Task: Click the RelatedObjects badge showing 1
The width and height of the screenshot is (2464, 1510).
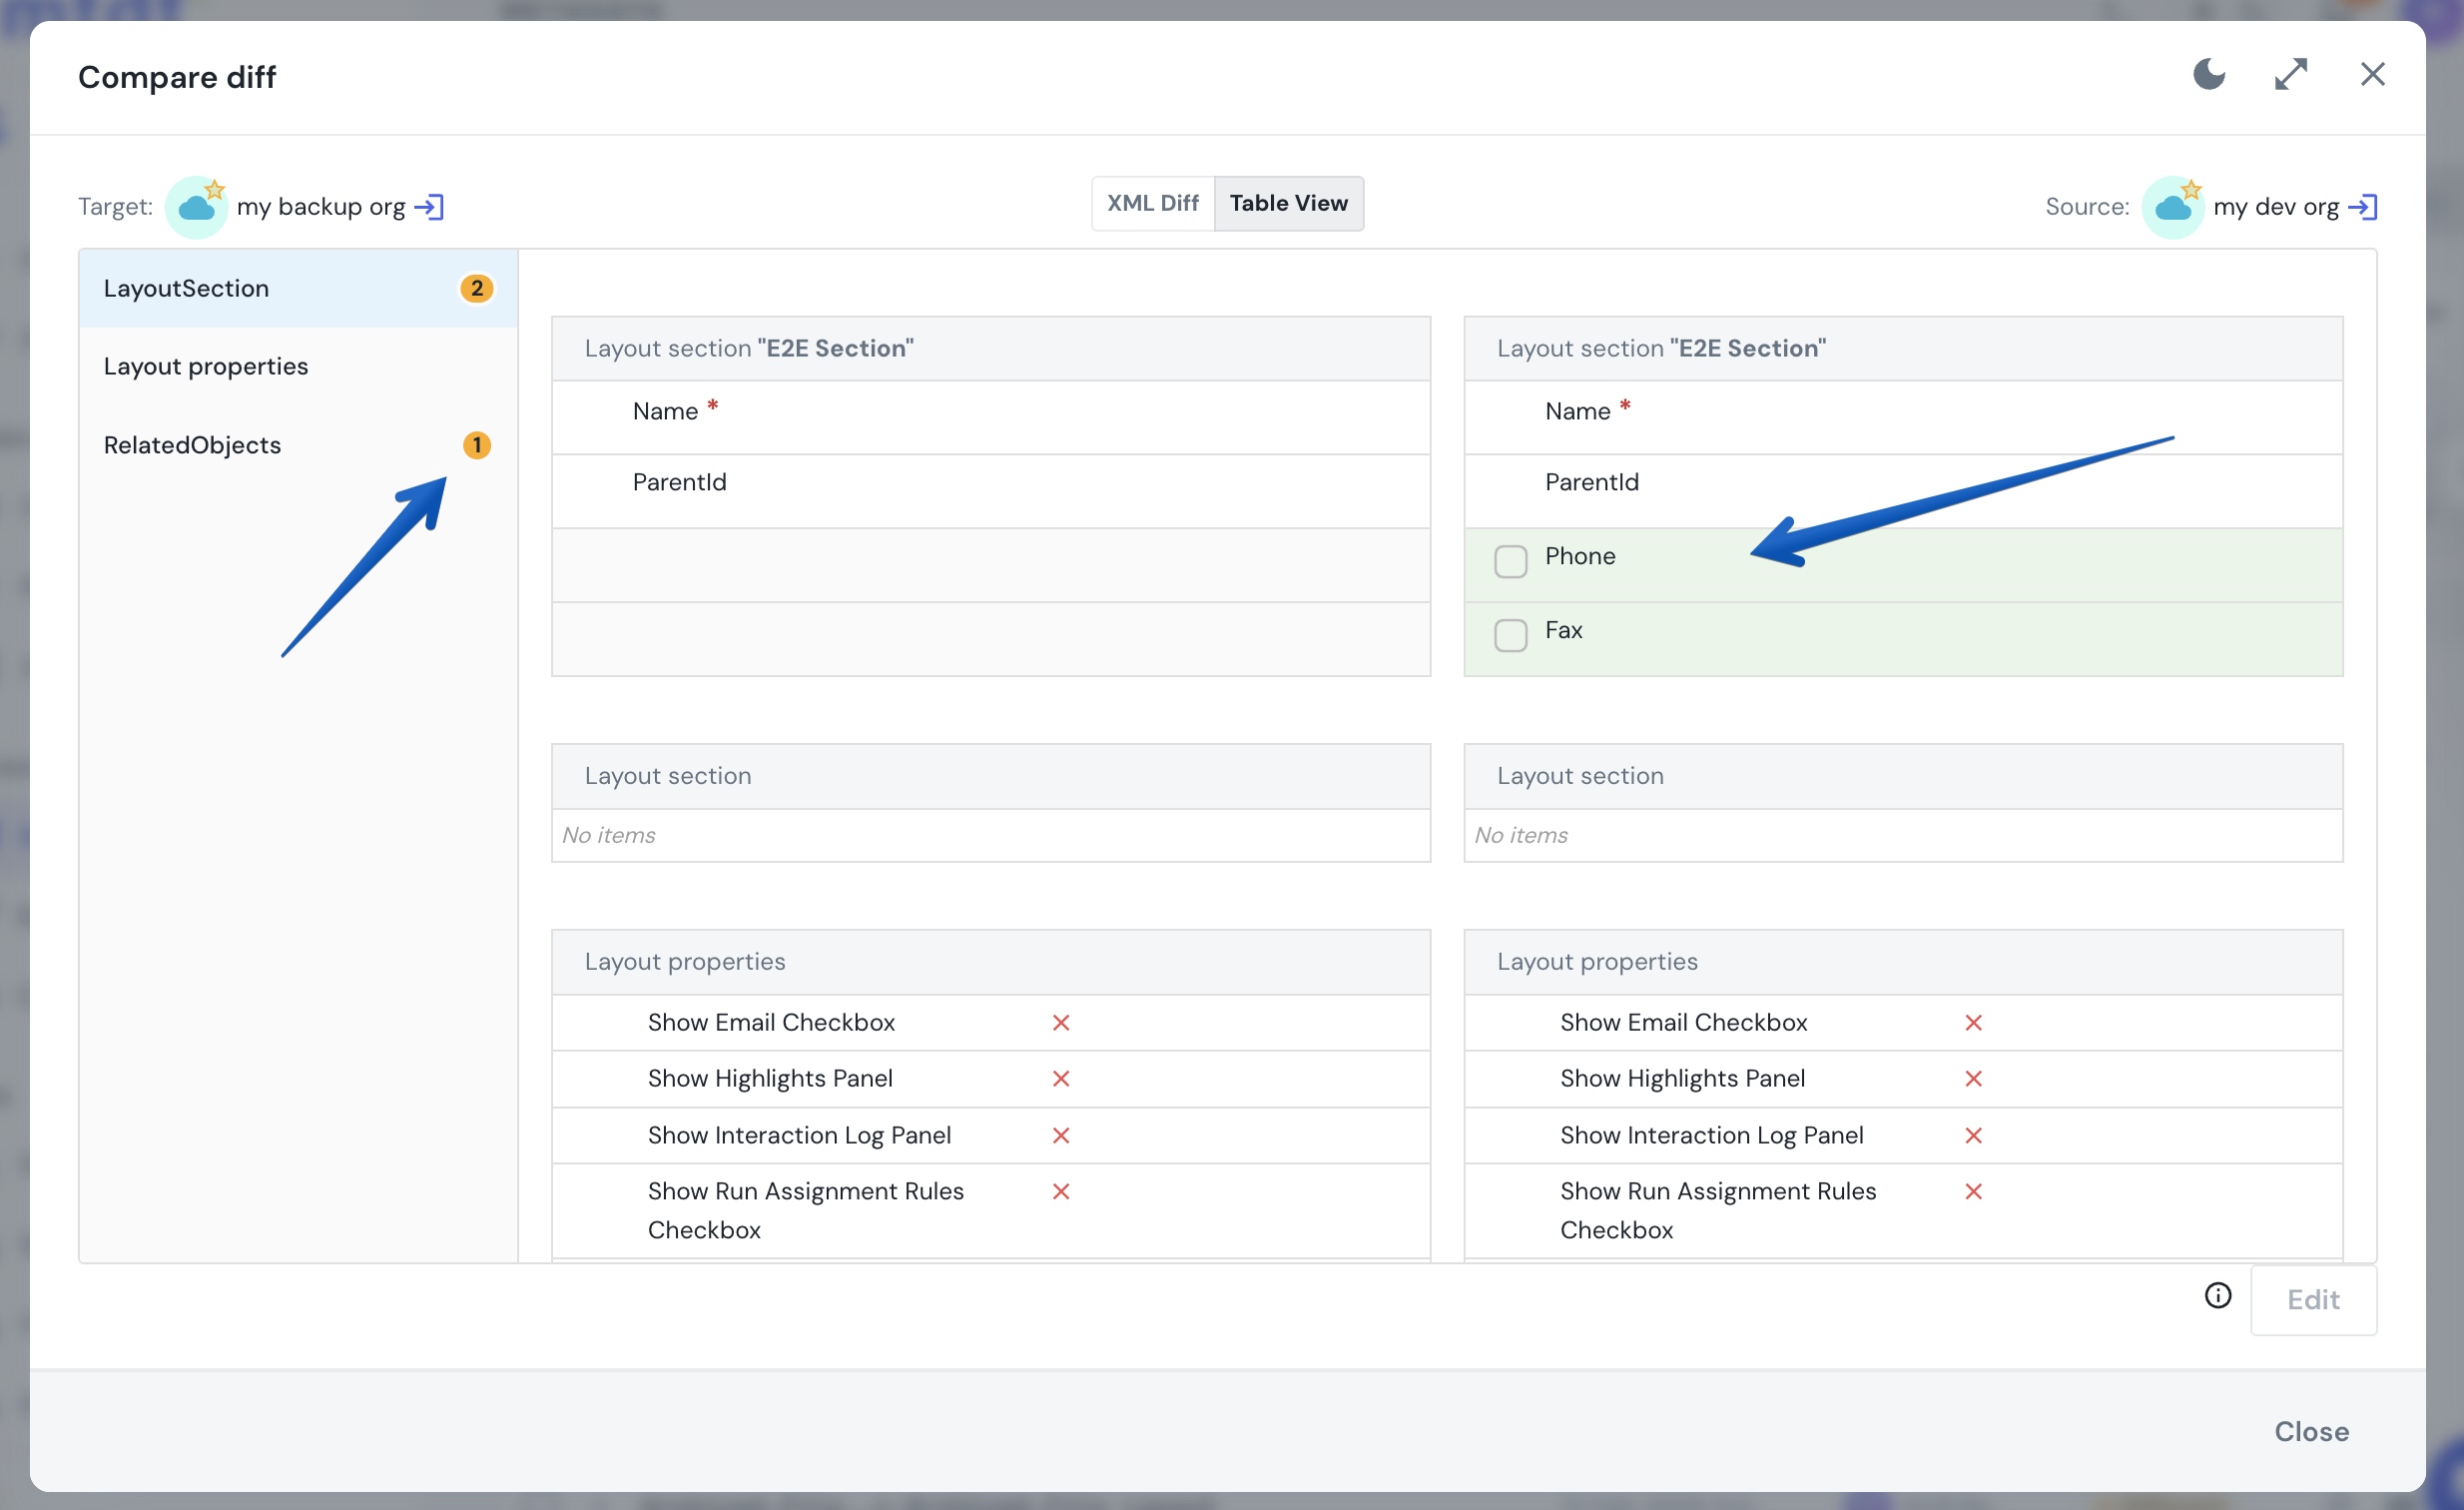Action: coord(477,445)
